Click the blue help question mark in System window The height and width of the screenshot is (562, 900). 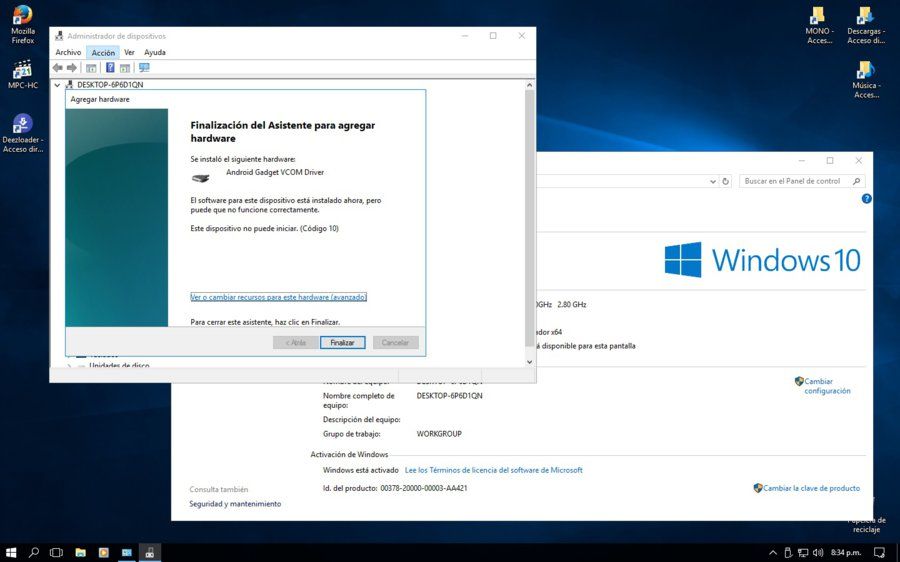[866, 199]
